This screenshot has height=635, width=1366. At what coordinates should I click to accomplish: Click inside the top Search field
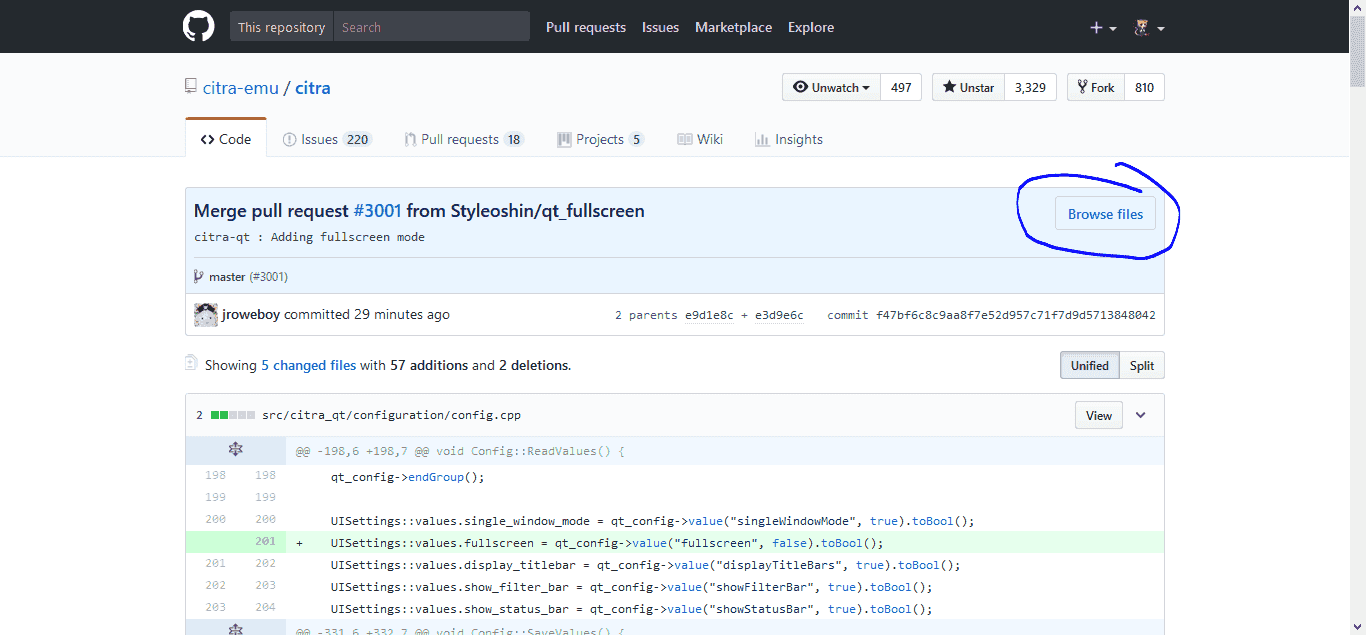click(431, 27)
